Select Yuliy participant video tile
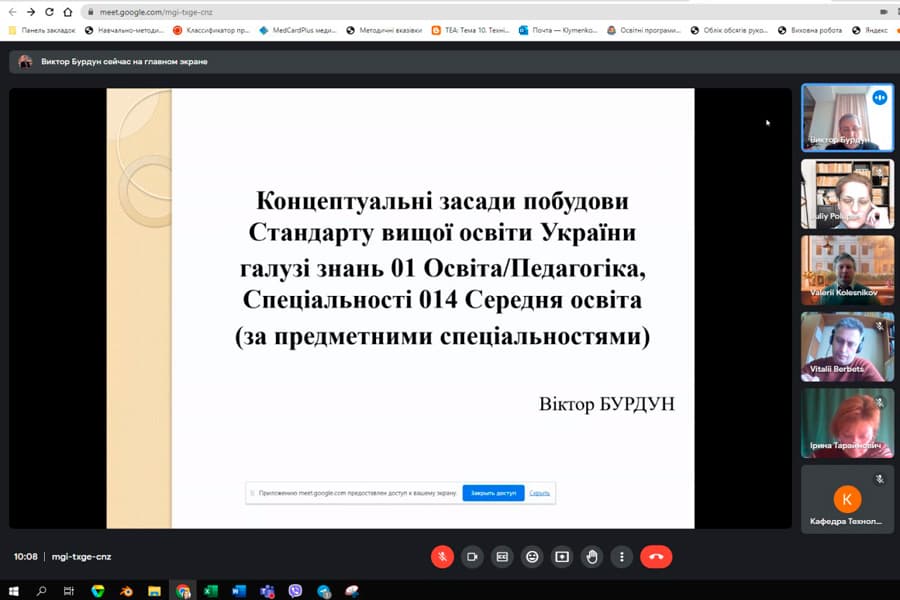The image size is (900, 600). (847, 194)
